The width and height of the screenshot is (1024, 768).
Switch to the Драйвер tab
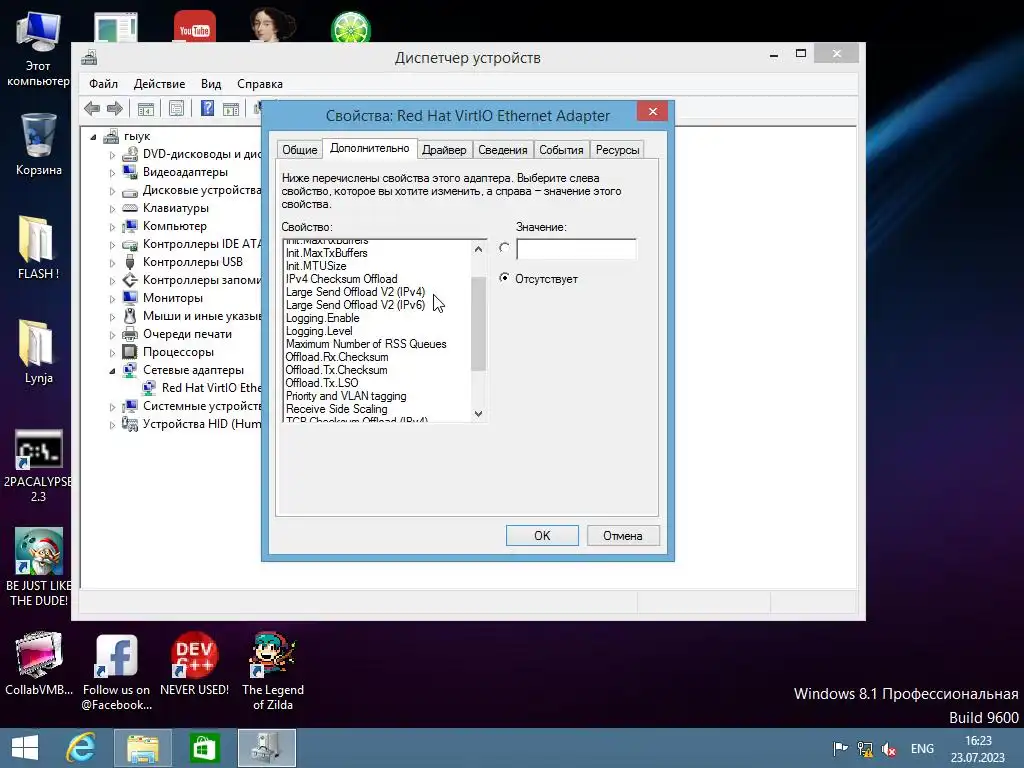[x=444, y=150]
